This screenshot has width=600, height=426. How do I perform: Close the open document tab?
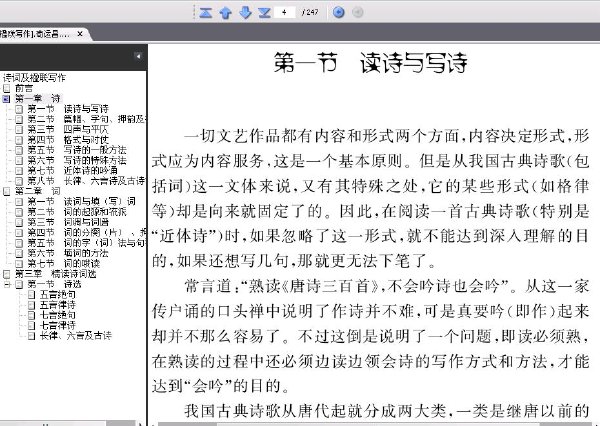[80, 34]
